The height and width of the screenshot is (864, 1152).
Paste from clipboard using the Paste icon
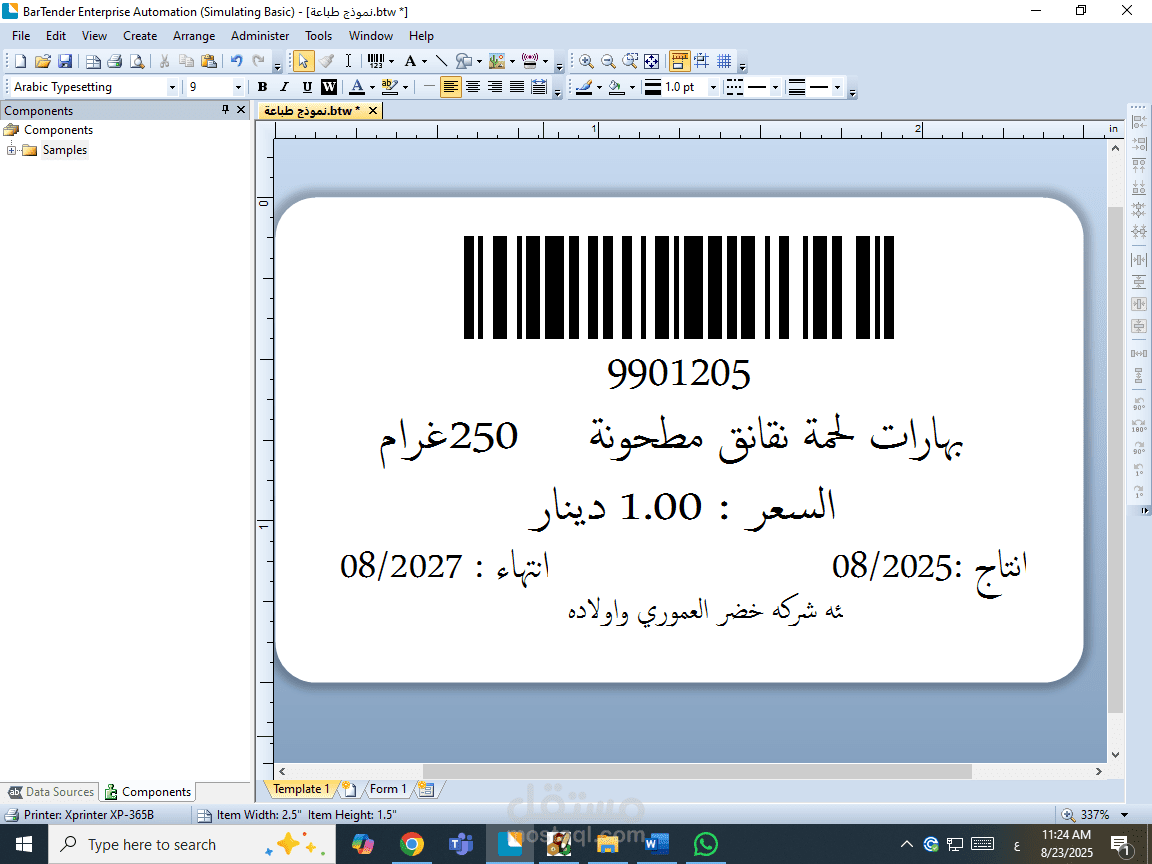point(209,61)
